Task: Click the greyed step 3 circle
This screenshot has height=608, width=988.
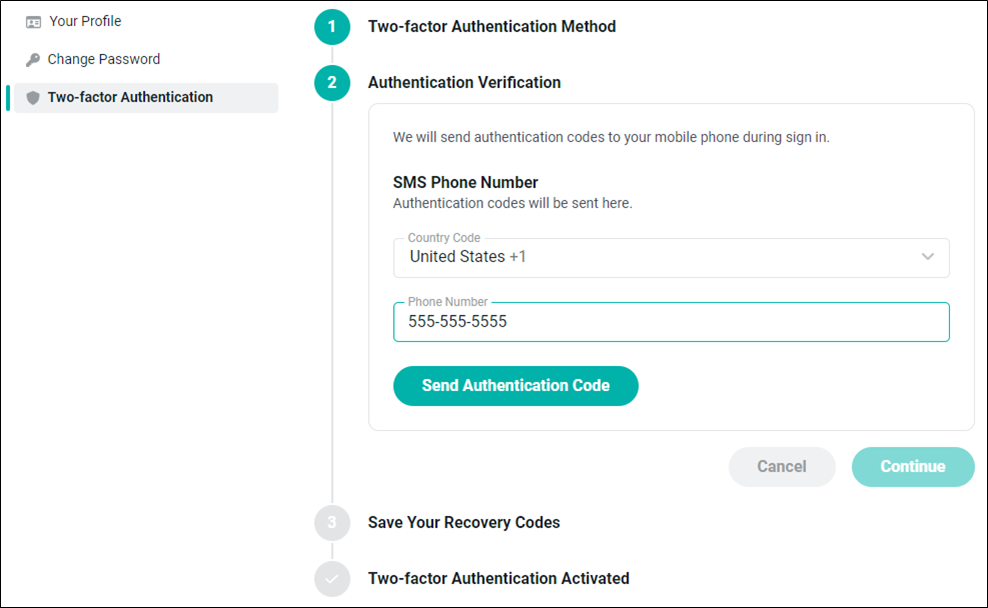Action: 332,522
